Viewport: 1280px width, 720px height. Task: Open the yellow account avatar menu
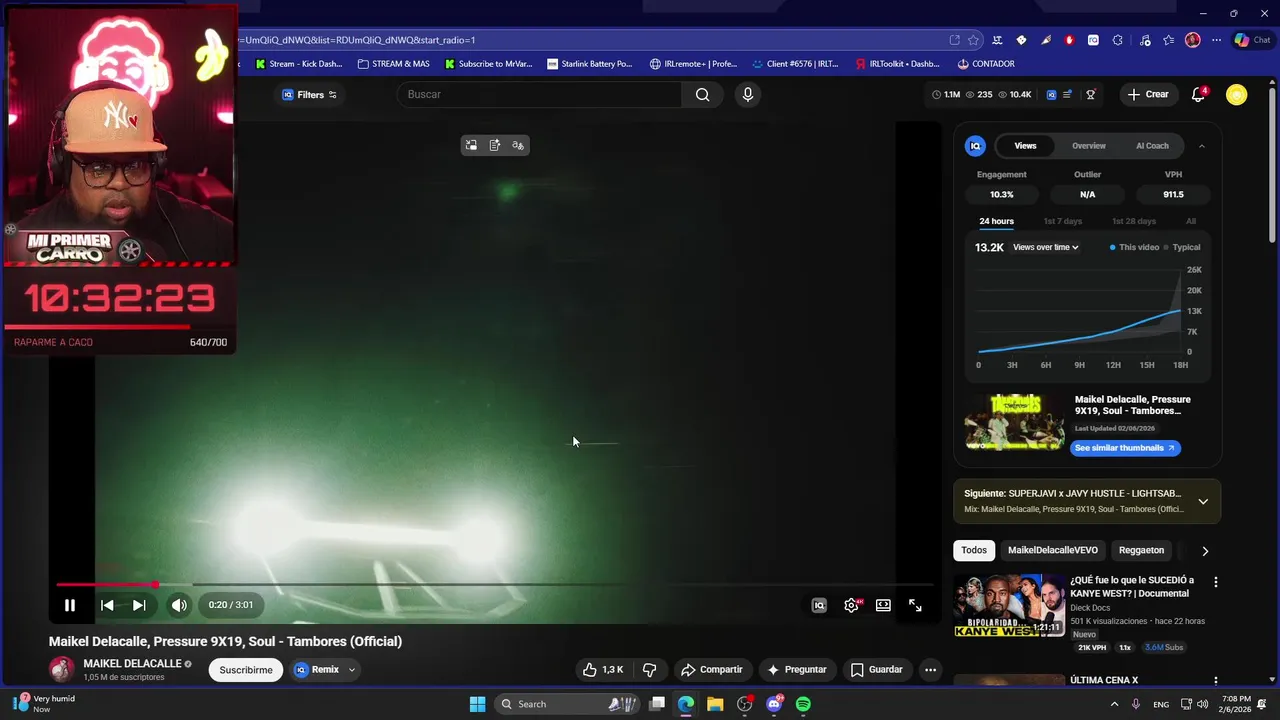coord(1237,95)
